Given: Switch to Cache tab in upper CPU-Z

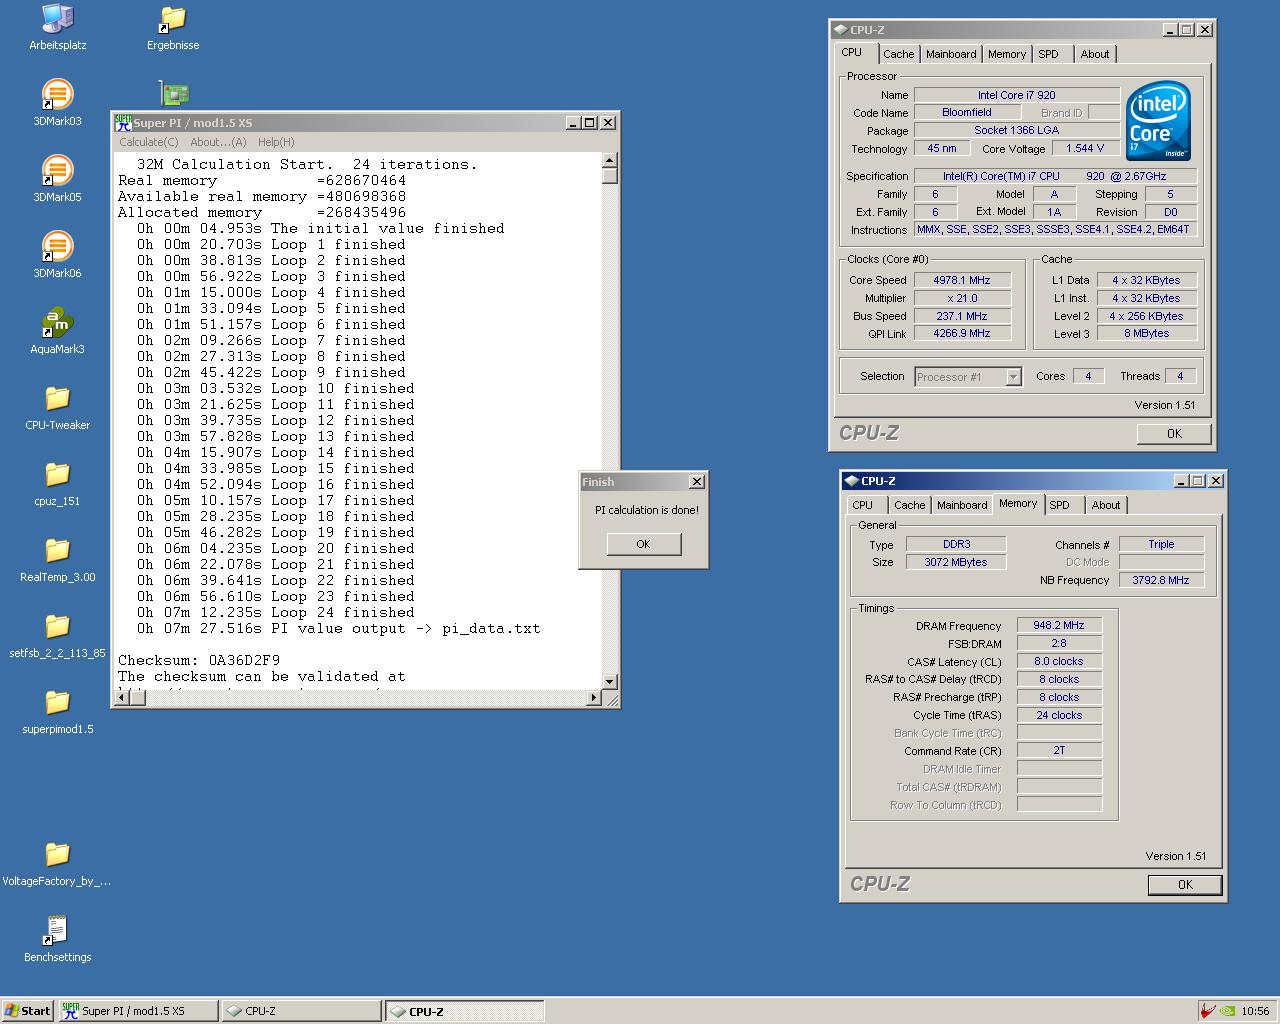Looking at the screenshot, I should coord(898,54).
